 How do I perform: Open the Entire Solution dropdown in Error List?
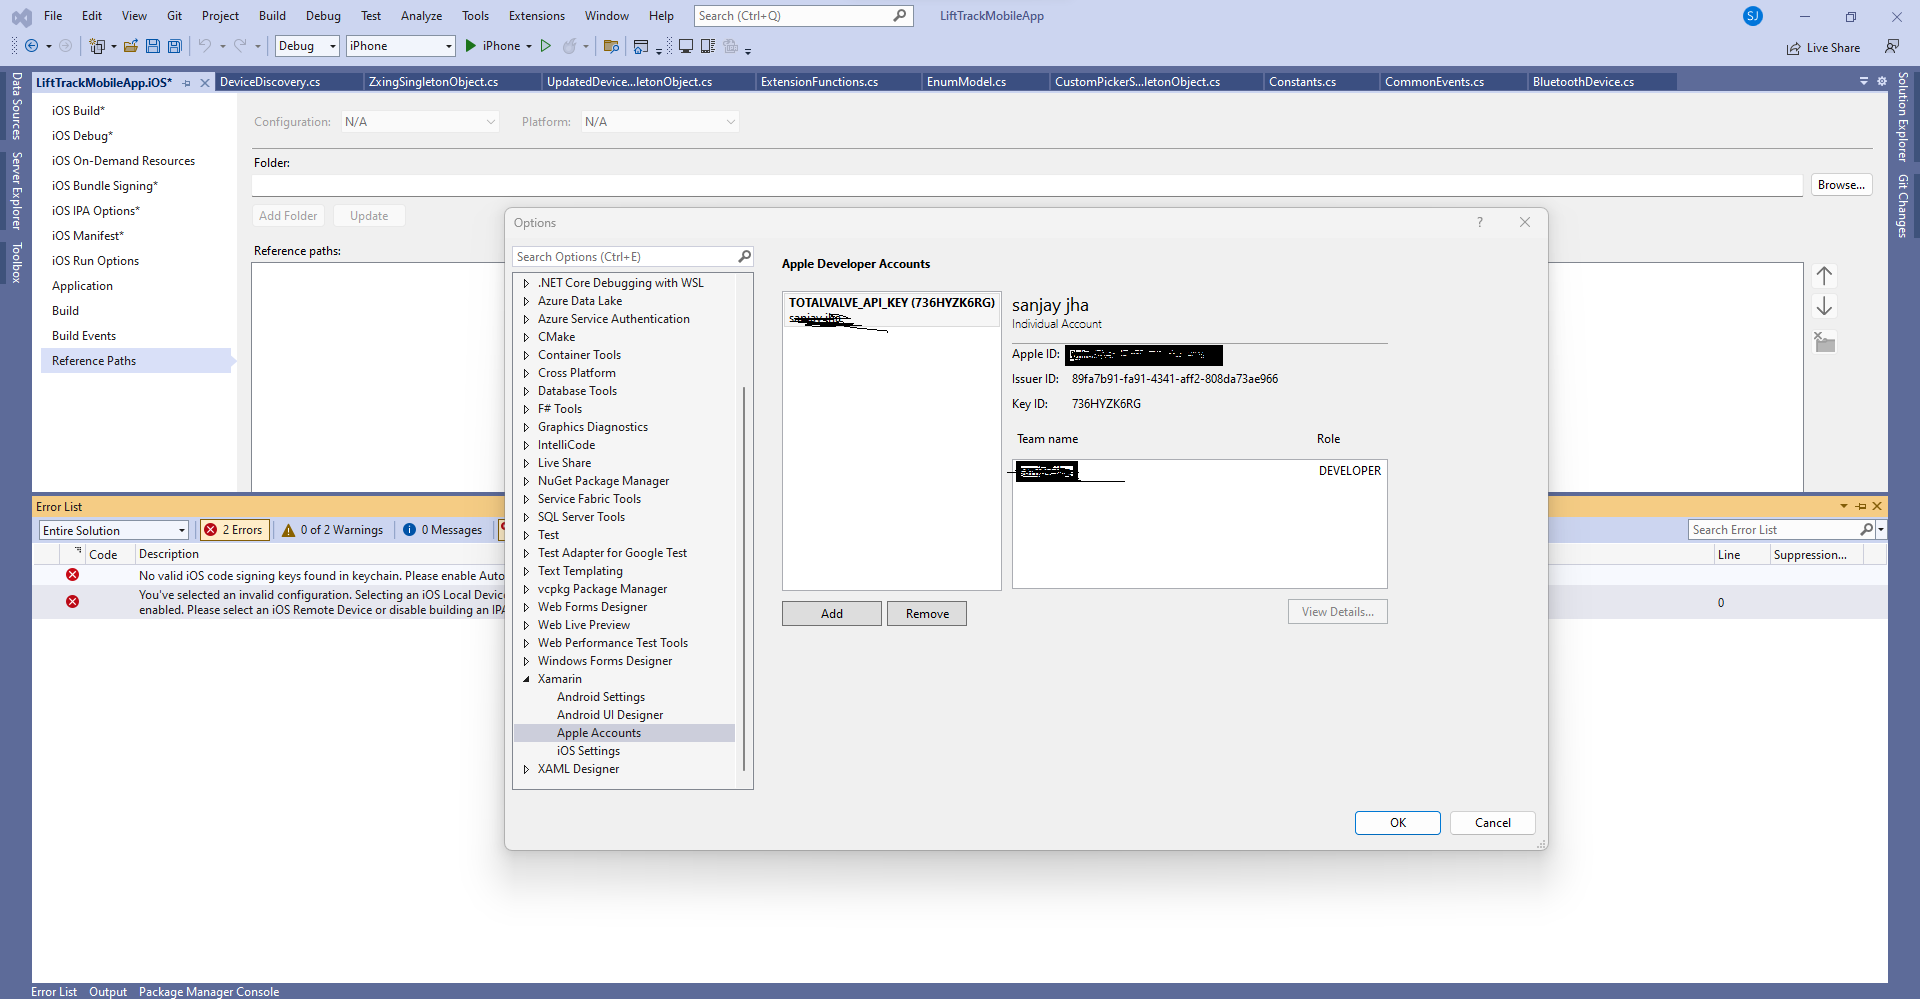tap(113, 530)
